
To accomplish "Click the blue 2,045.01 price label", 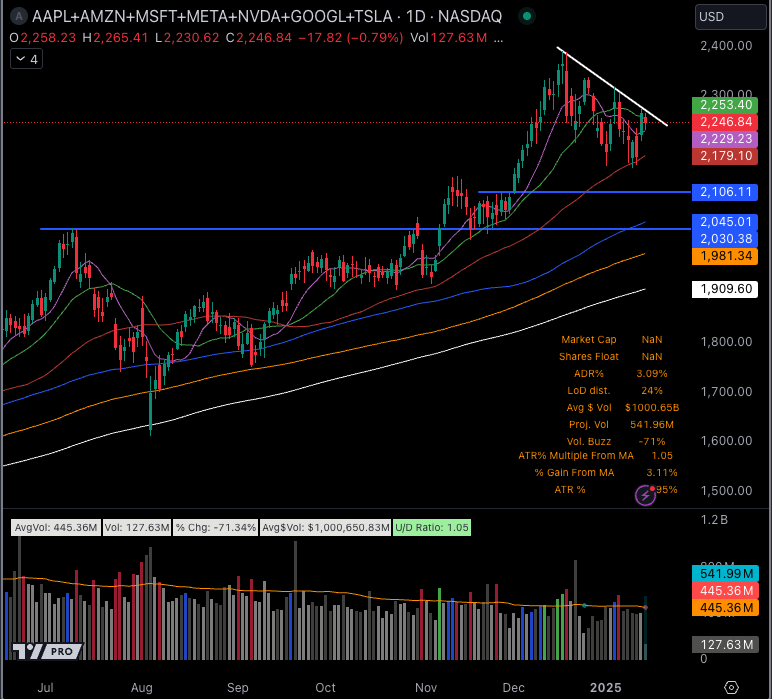I will pos(725,222).
